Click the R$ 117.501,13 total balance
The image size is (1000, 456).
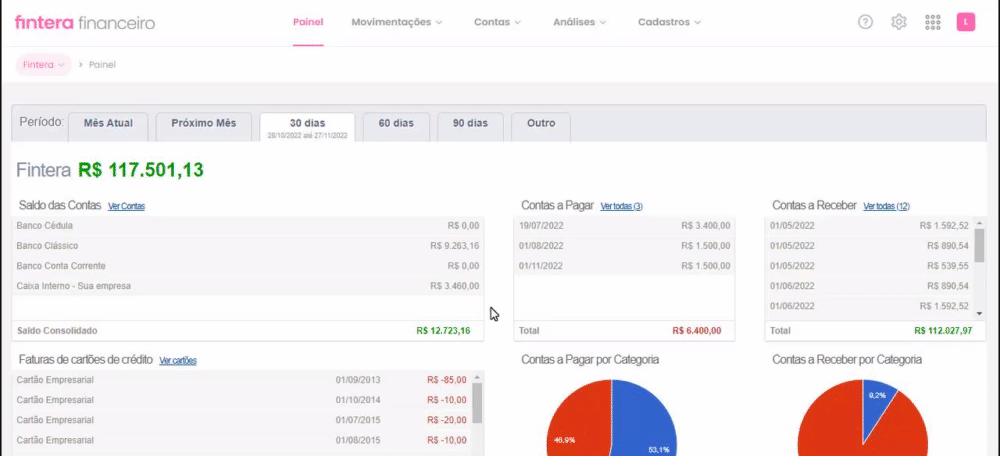point(141,170)
